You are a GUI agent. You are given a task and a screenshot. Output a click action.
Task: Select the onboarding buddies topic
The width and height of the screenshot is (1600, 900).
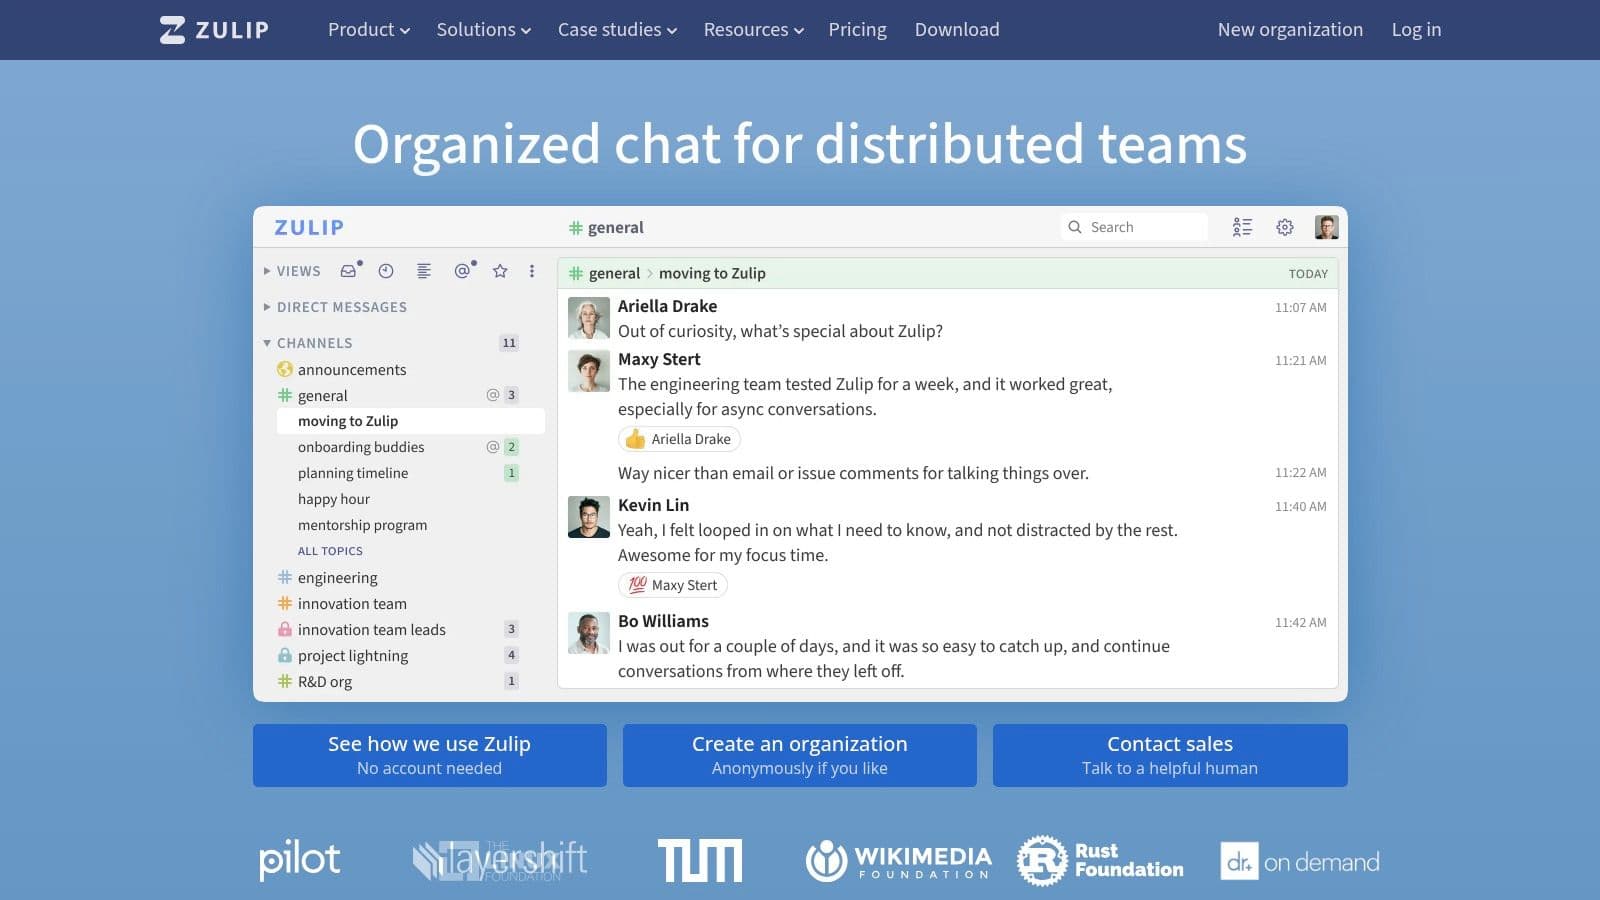click(x=361, y=447)
